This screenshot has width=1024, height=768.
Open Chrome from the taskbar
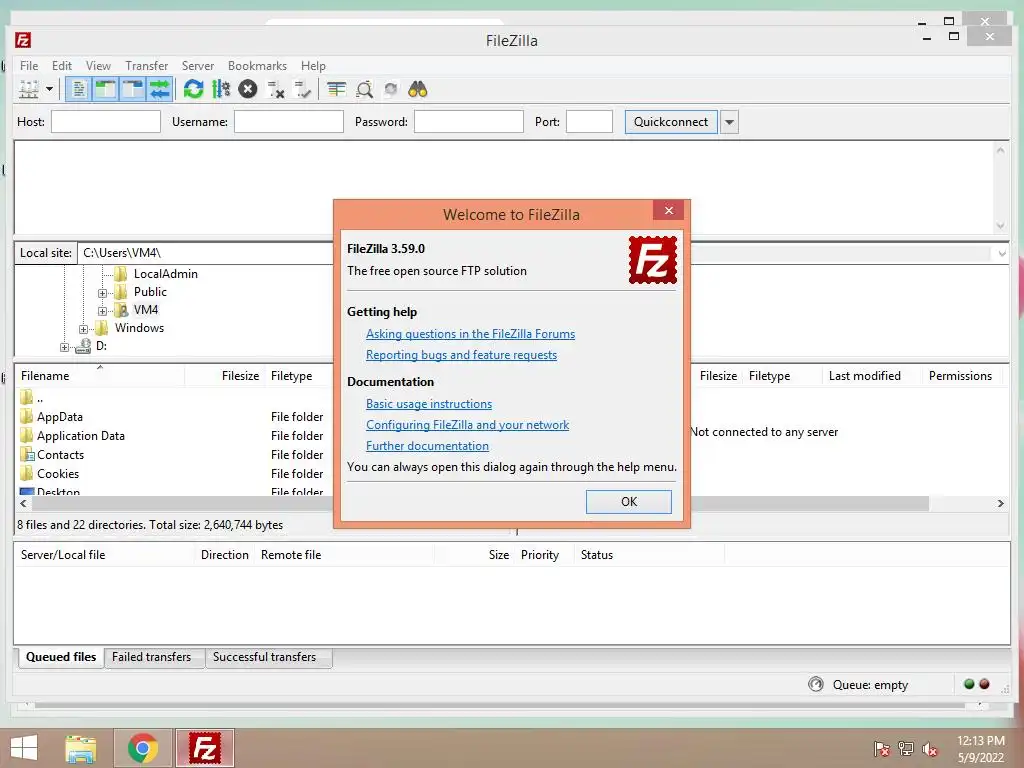143,748
